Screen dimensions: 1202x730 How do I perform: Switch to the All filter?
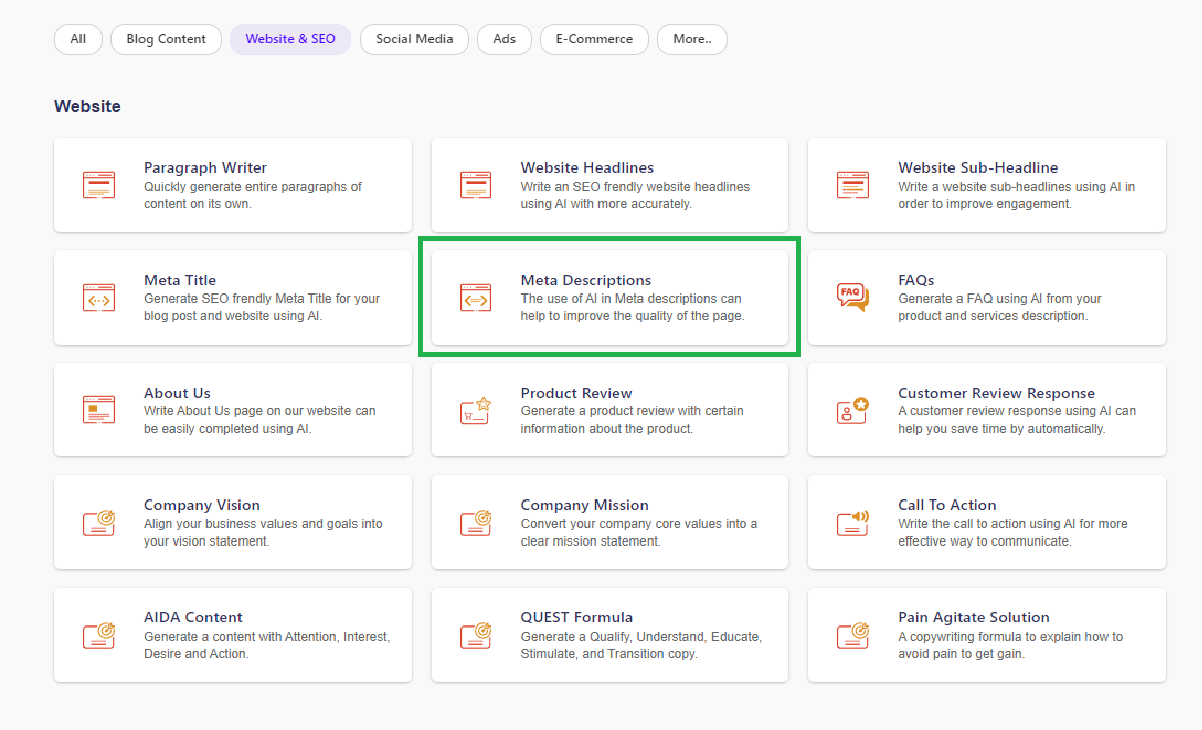coord(77,39)
